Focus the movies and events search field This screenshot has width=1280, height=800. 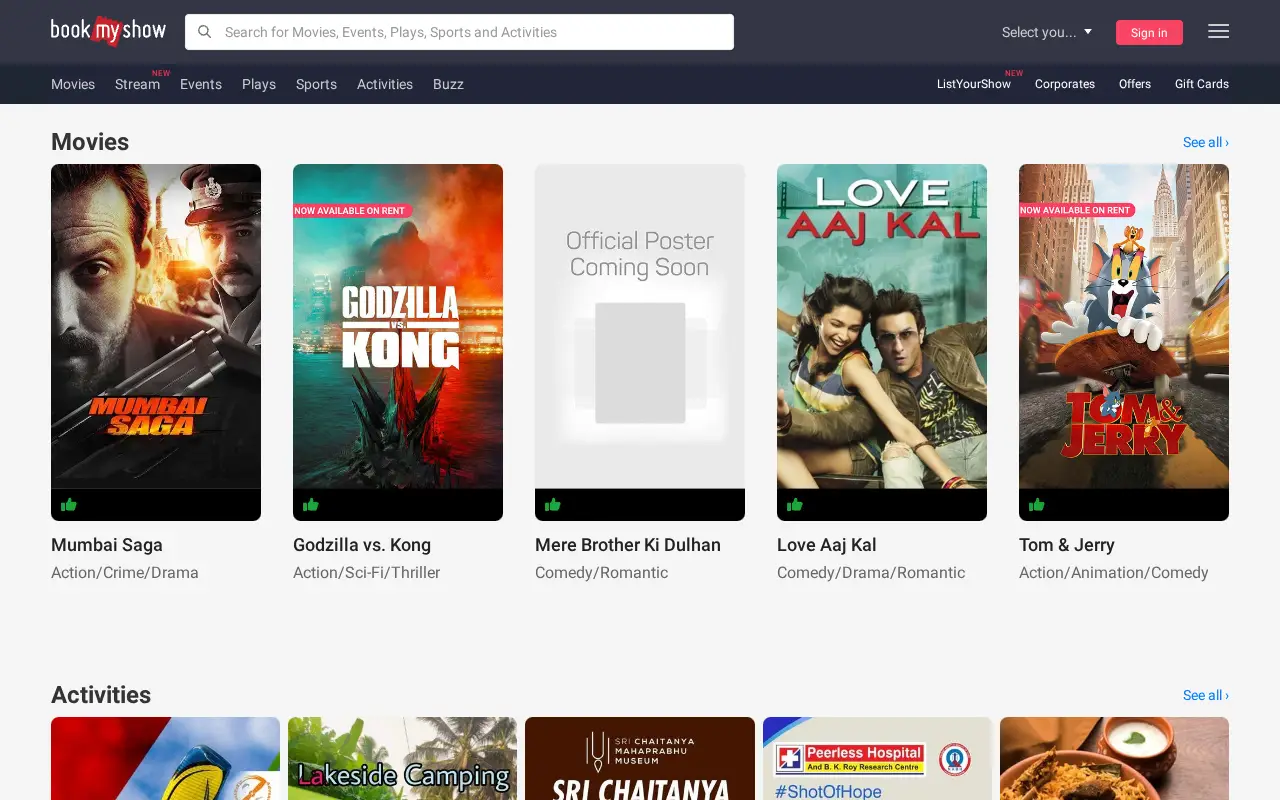pyautogui.click(x=459, y=32)
